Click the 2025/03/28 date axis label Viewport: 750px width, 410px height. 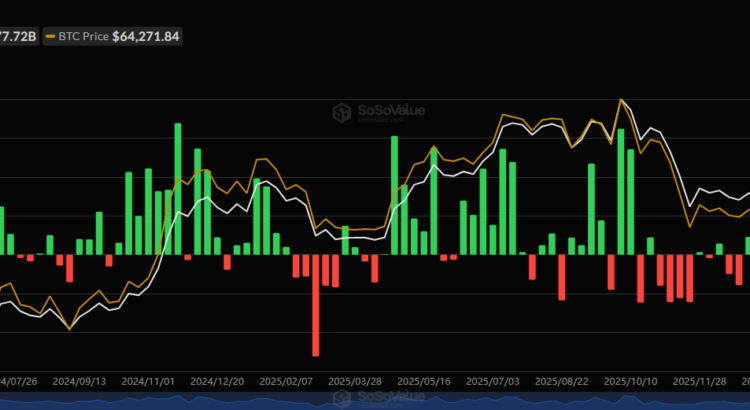[x=355, y=382]
